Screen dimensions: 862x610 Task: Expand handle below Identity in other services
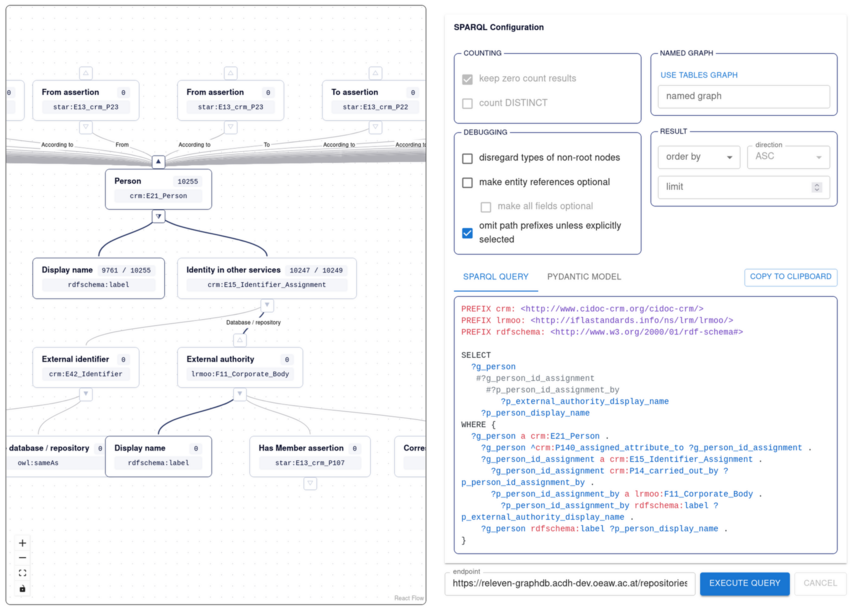click(x=267, y=305)
